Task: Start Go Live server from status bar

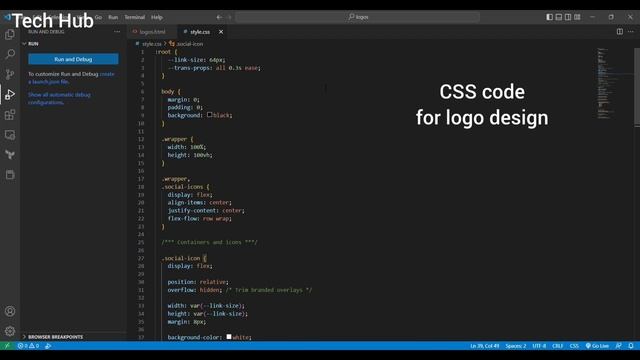Action: click(597, 346)
